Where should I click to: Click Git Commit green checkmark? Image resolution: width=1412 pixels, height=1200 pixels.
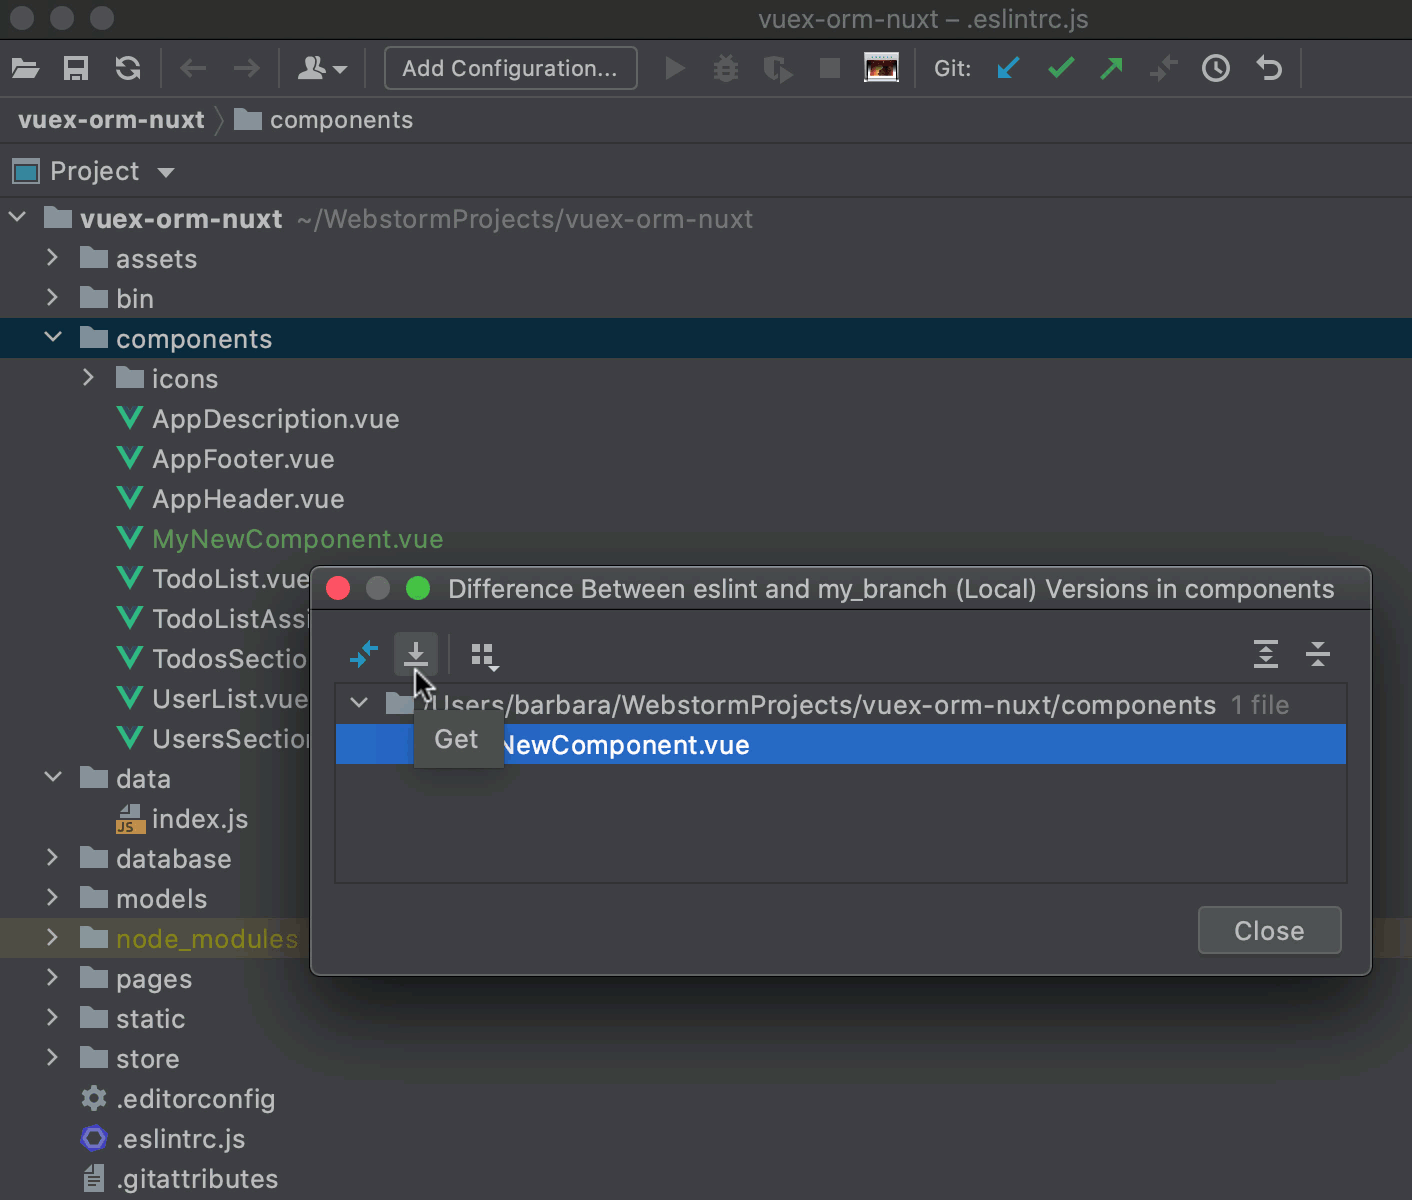click(1061, 68)
